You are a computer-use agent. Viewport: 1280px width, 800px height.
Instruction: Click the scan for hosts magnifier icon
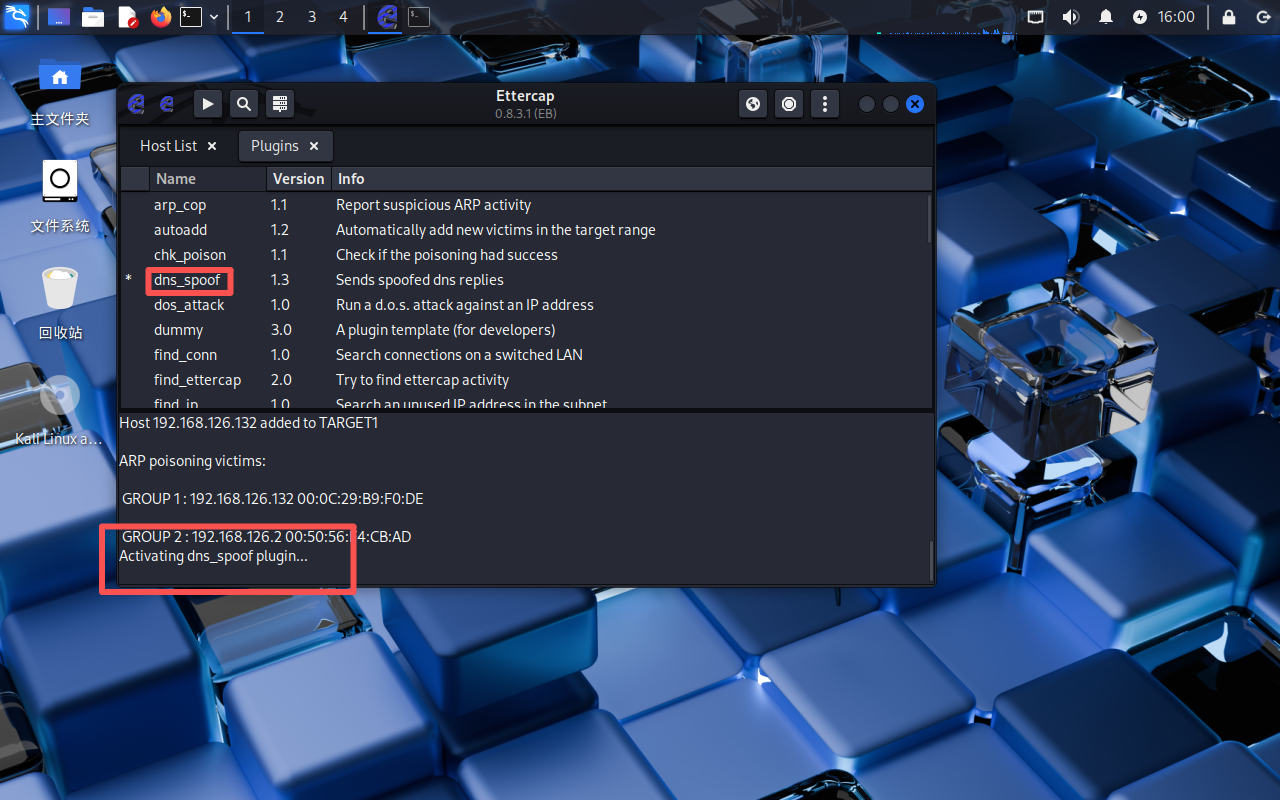click(244, 103)
